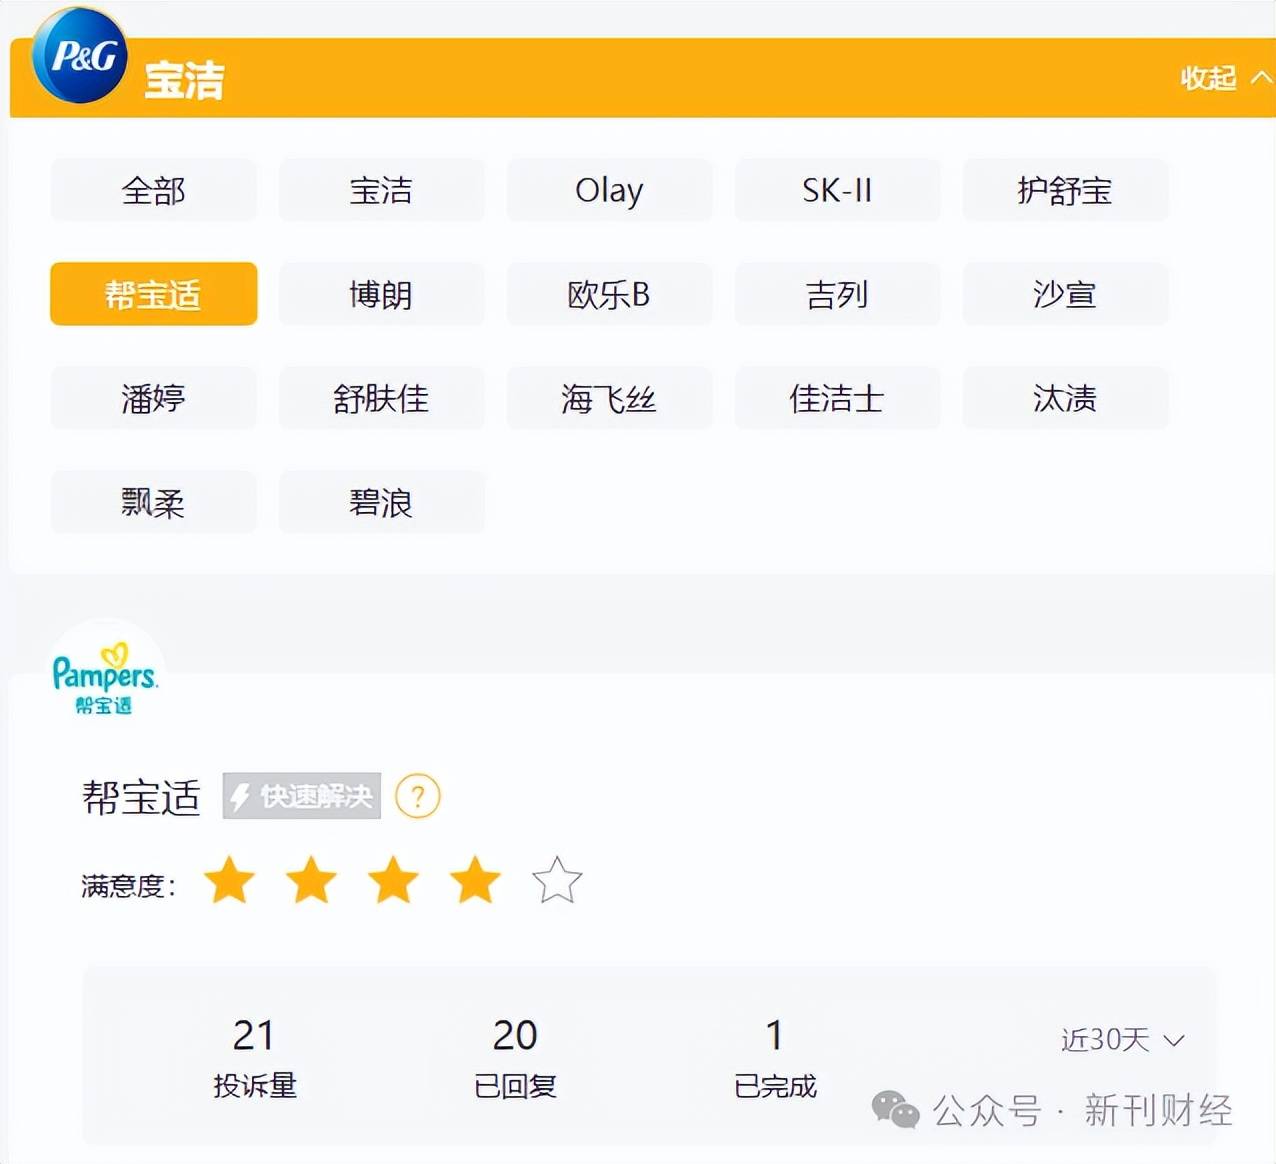Pick the 海飞丝 brand filter

pyautogui.click(x=609, y=399)
